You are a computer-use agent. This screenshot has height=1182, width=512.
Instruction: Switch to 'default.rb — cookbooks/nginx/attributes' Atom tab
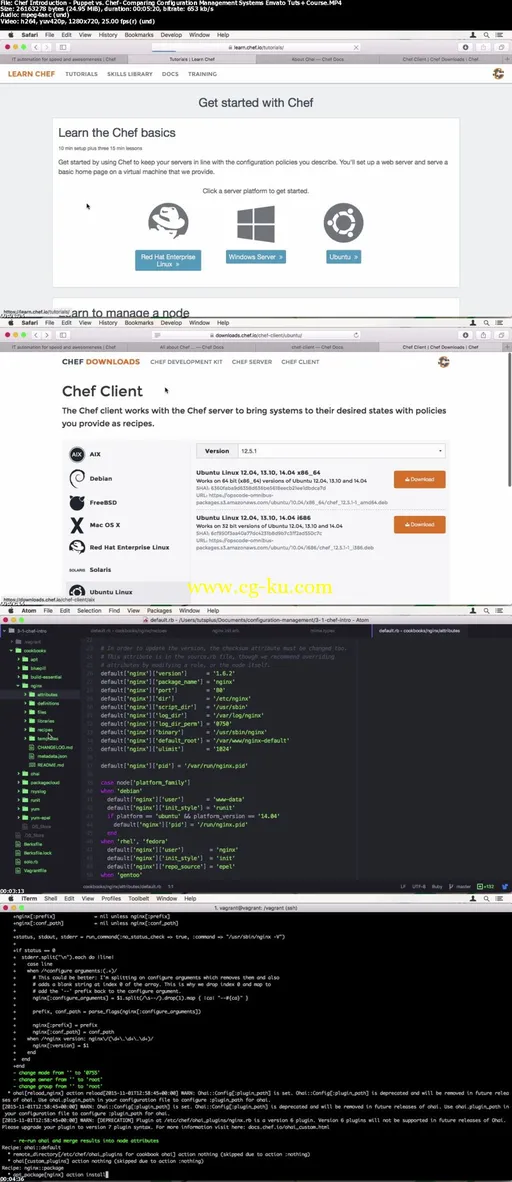pyautogui.click(x=419, y=630)
